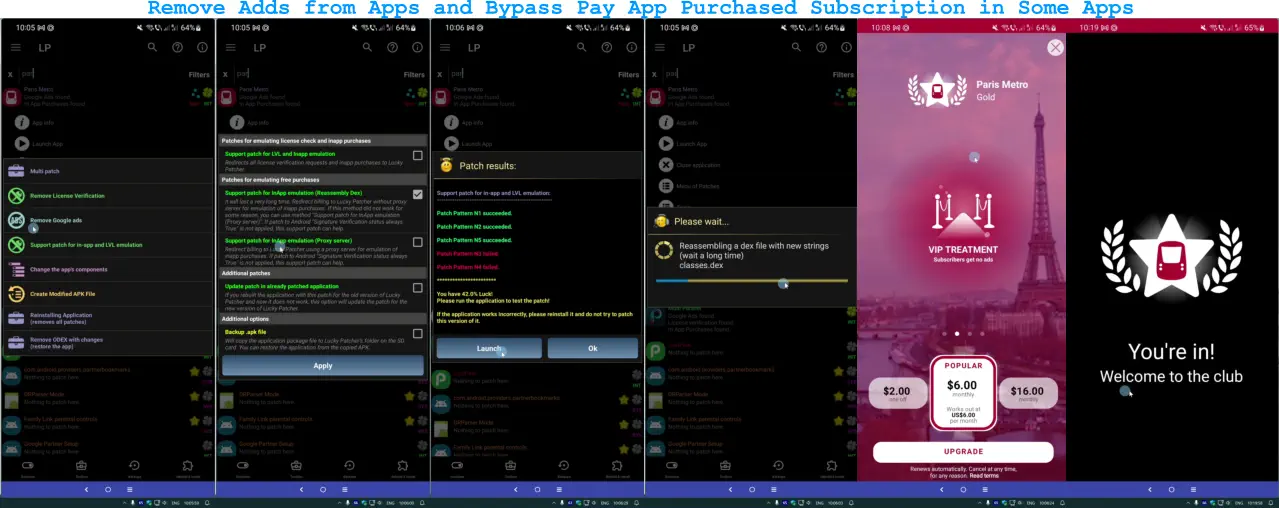The image size is (1279, 508).
Task: Click Ok in Patch results dialog
Action: pos(592,348)
